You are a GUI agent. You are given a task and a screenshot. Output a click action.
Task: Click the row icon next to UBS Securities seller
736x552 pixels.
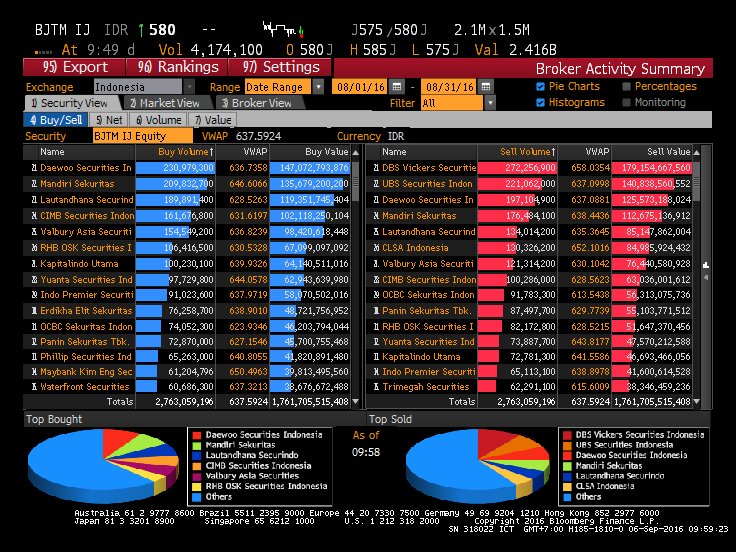click(x=374, y=184)
